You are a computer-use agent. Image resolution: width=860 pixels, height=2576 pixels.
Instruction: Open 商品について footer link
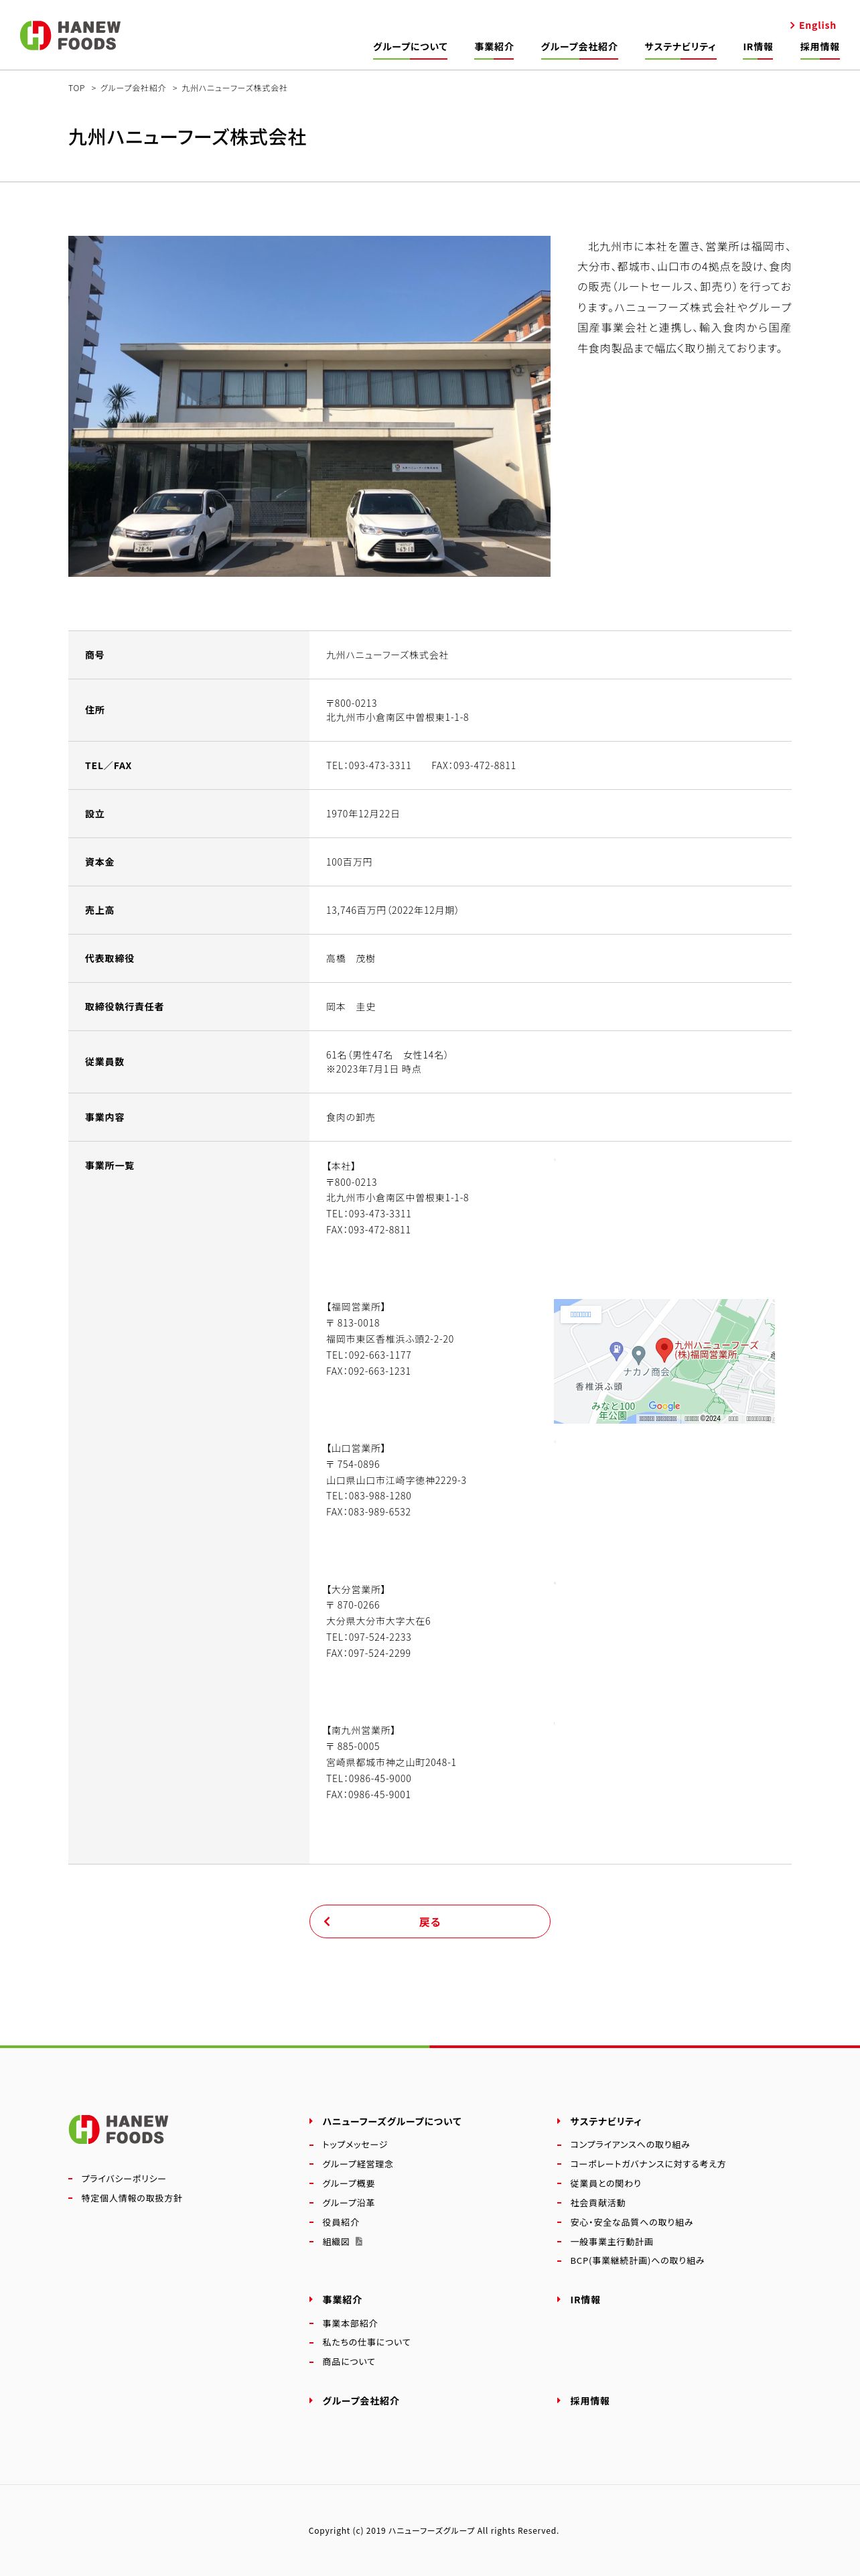348,2362
